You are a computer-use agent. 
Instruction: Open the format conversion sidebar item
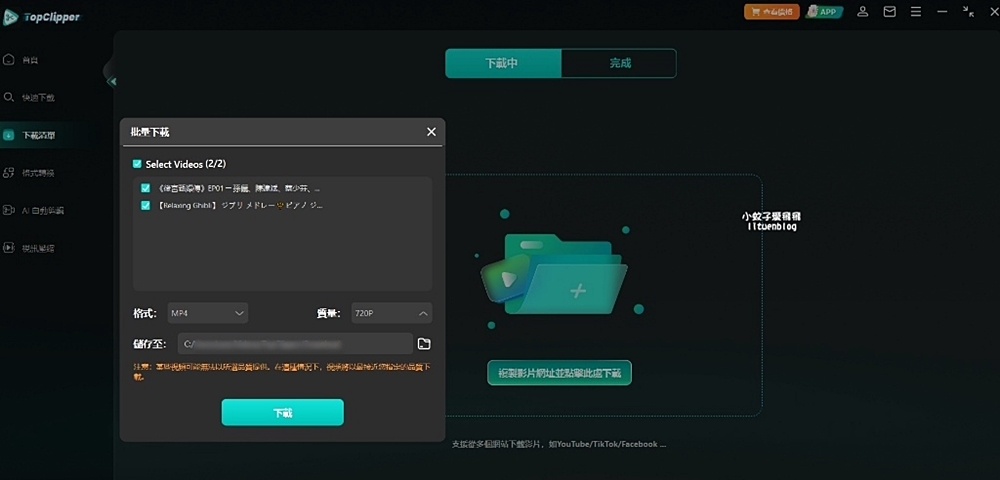click(29, 173)
